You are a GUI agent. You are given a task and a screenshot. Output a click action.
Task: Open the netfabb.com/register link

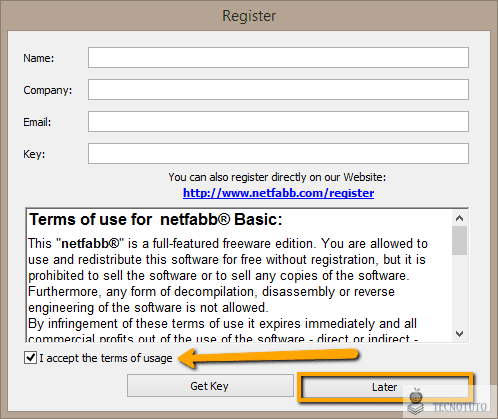[x=278, y=193]
